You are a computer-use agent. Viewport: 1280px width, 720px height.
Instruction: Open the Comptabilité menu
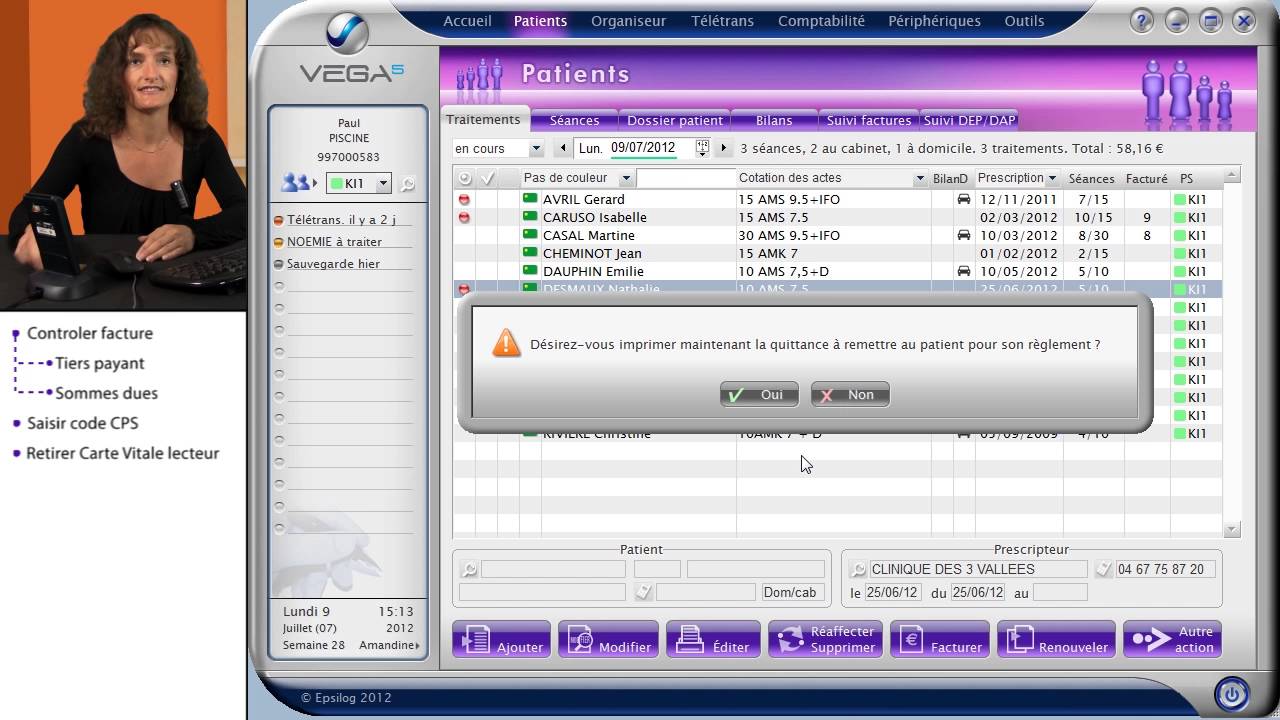pos(821,20)
